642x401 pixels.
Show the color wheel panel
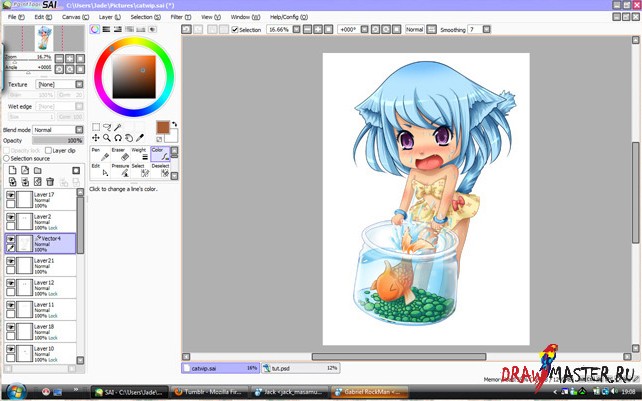95,29
